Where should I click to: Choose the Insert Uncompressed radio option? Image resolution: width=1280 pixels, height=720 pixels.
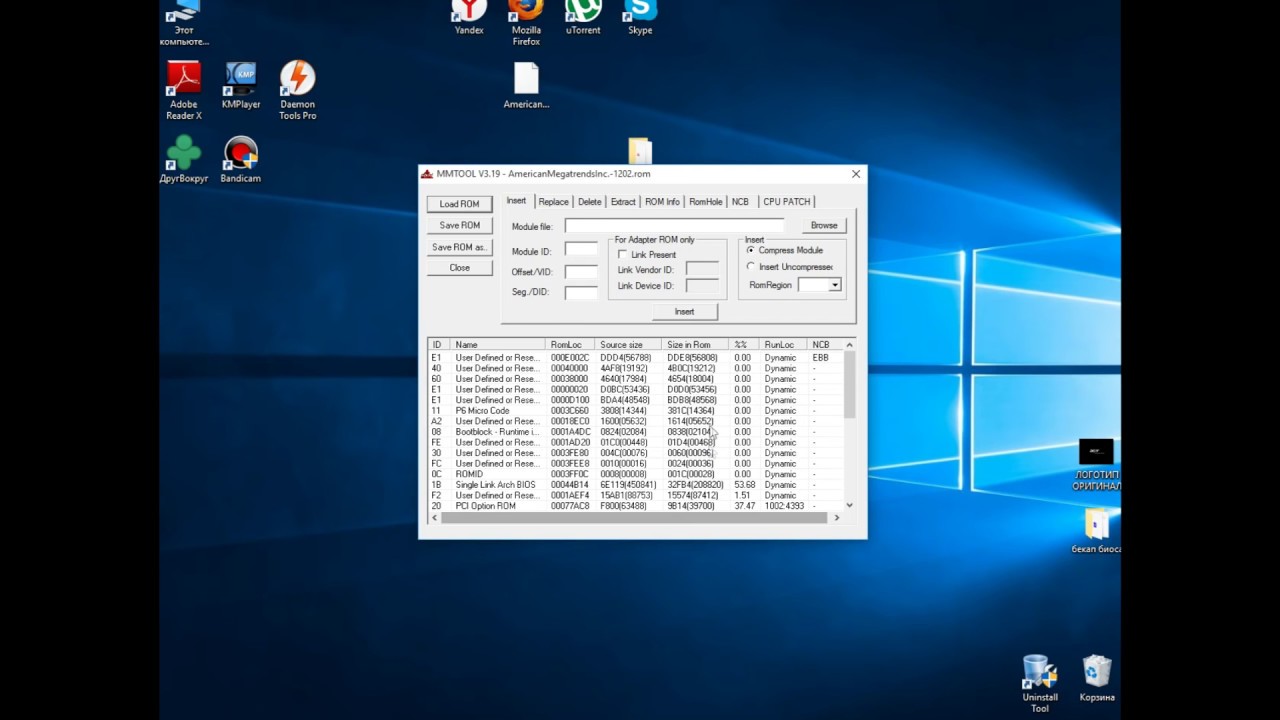click(x=751, y=267)
